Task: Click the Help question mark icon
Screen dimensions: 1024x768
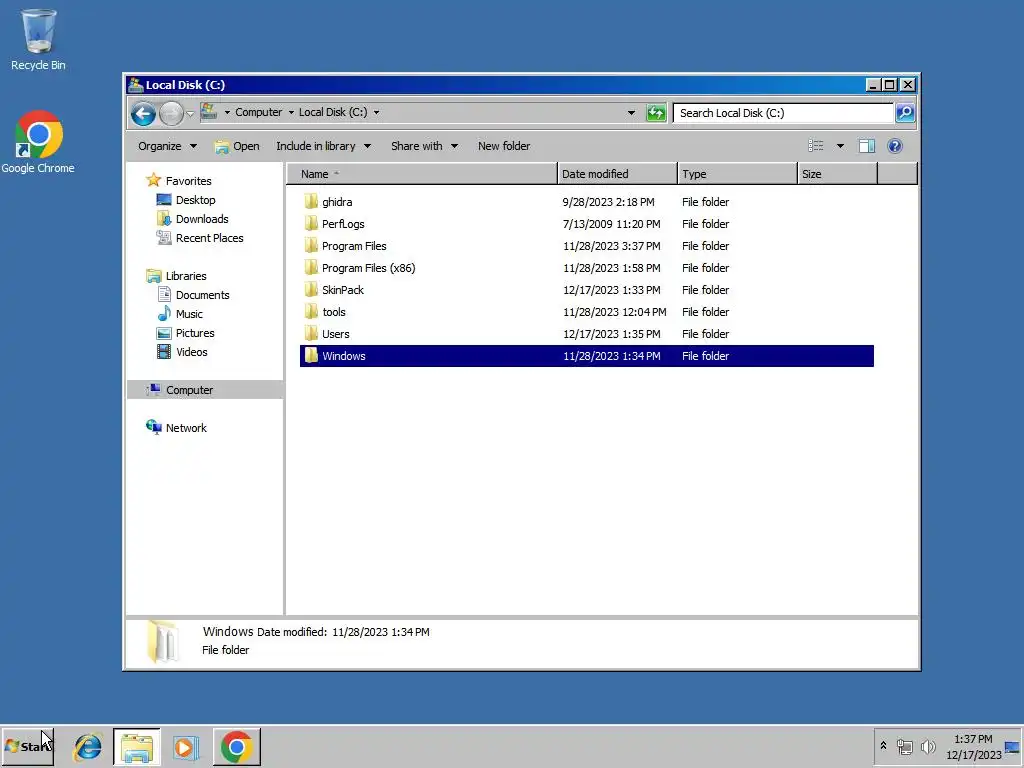Action: tap(895, 146)
